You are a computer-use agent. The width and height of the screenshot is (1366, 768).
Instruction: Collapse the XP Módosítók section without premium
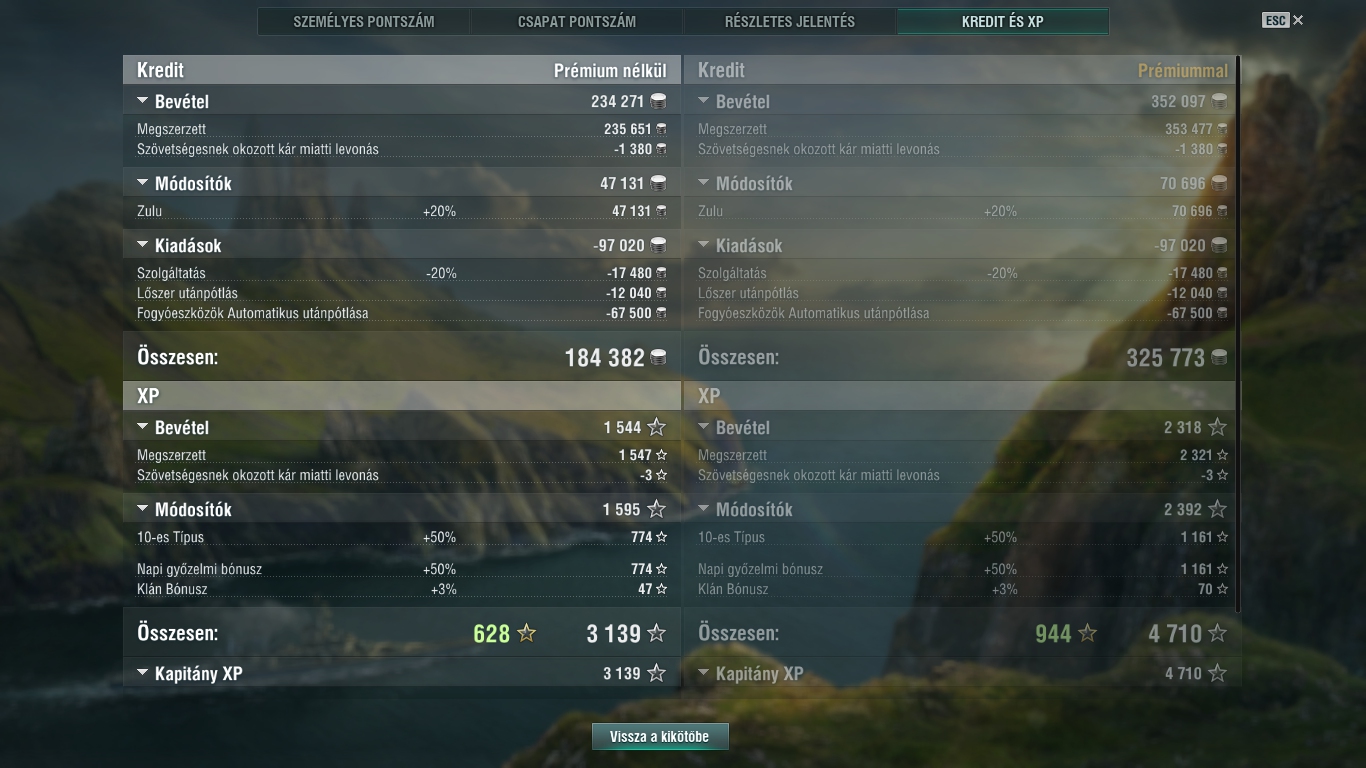pos(142,509)
